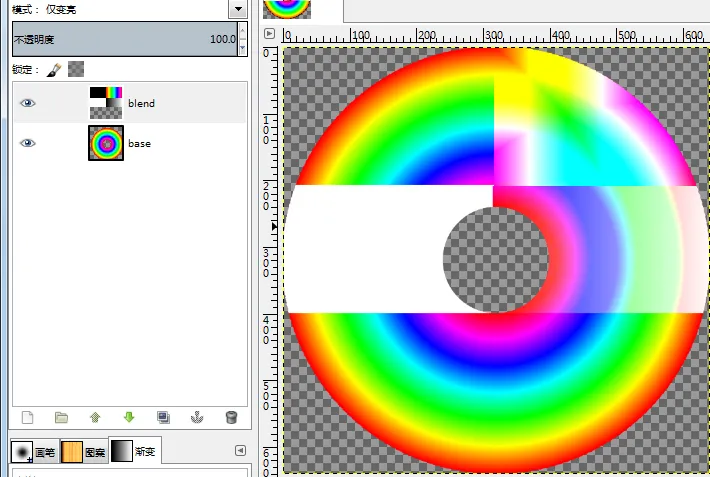Duplicate the selected layer
710x477 pixels.
click(x=163, y=417)
